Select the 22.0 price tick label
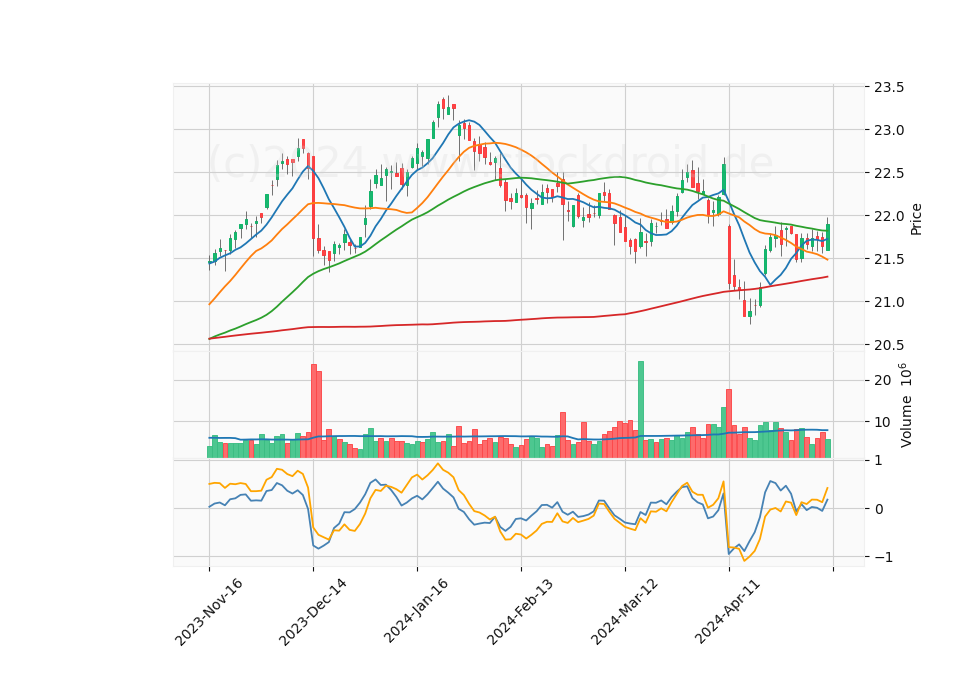960x690 pixels. click(x=888, y=216)
